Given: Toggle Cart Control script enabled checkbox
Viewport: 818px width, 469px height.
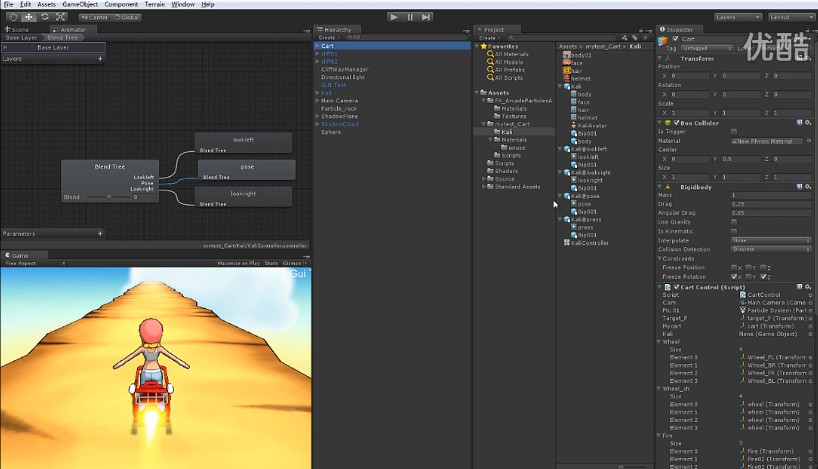Looking at the screenshot, I should 677,287.
